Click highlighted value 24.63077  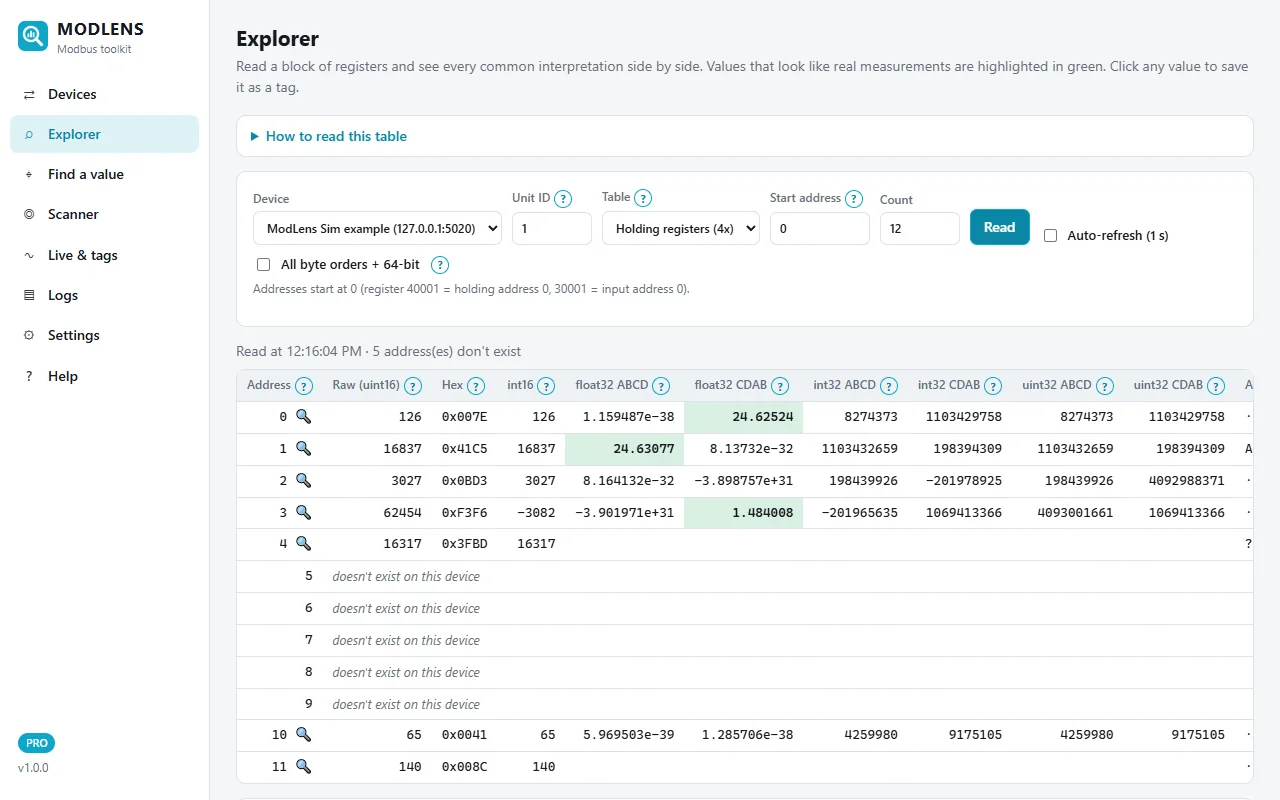624,448
